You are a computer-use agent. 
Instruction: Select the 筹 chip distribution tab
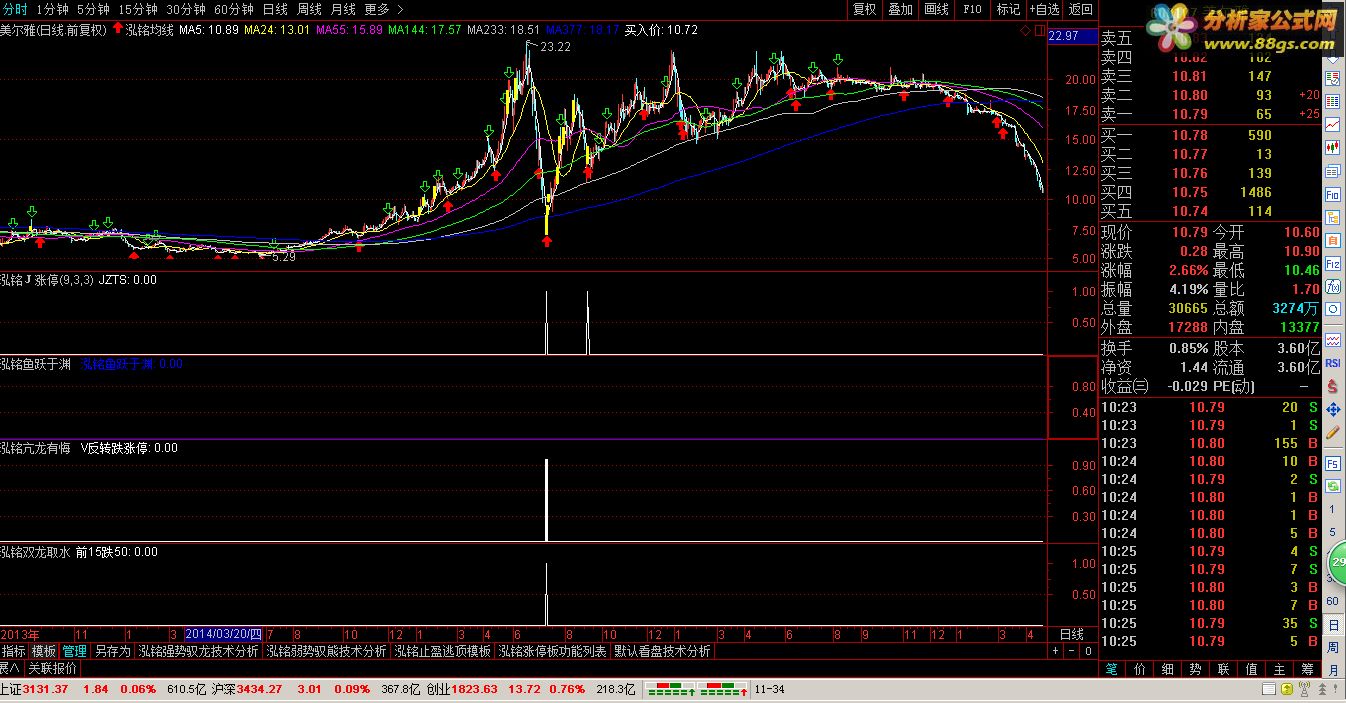pyautogui.click(x=1308, y=669)
